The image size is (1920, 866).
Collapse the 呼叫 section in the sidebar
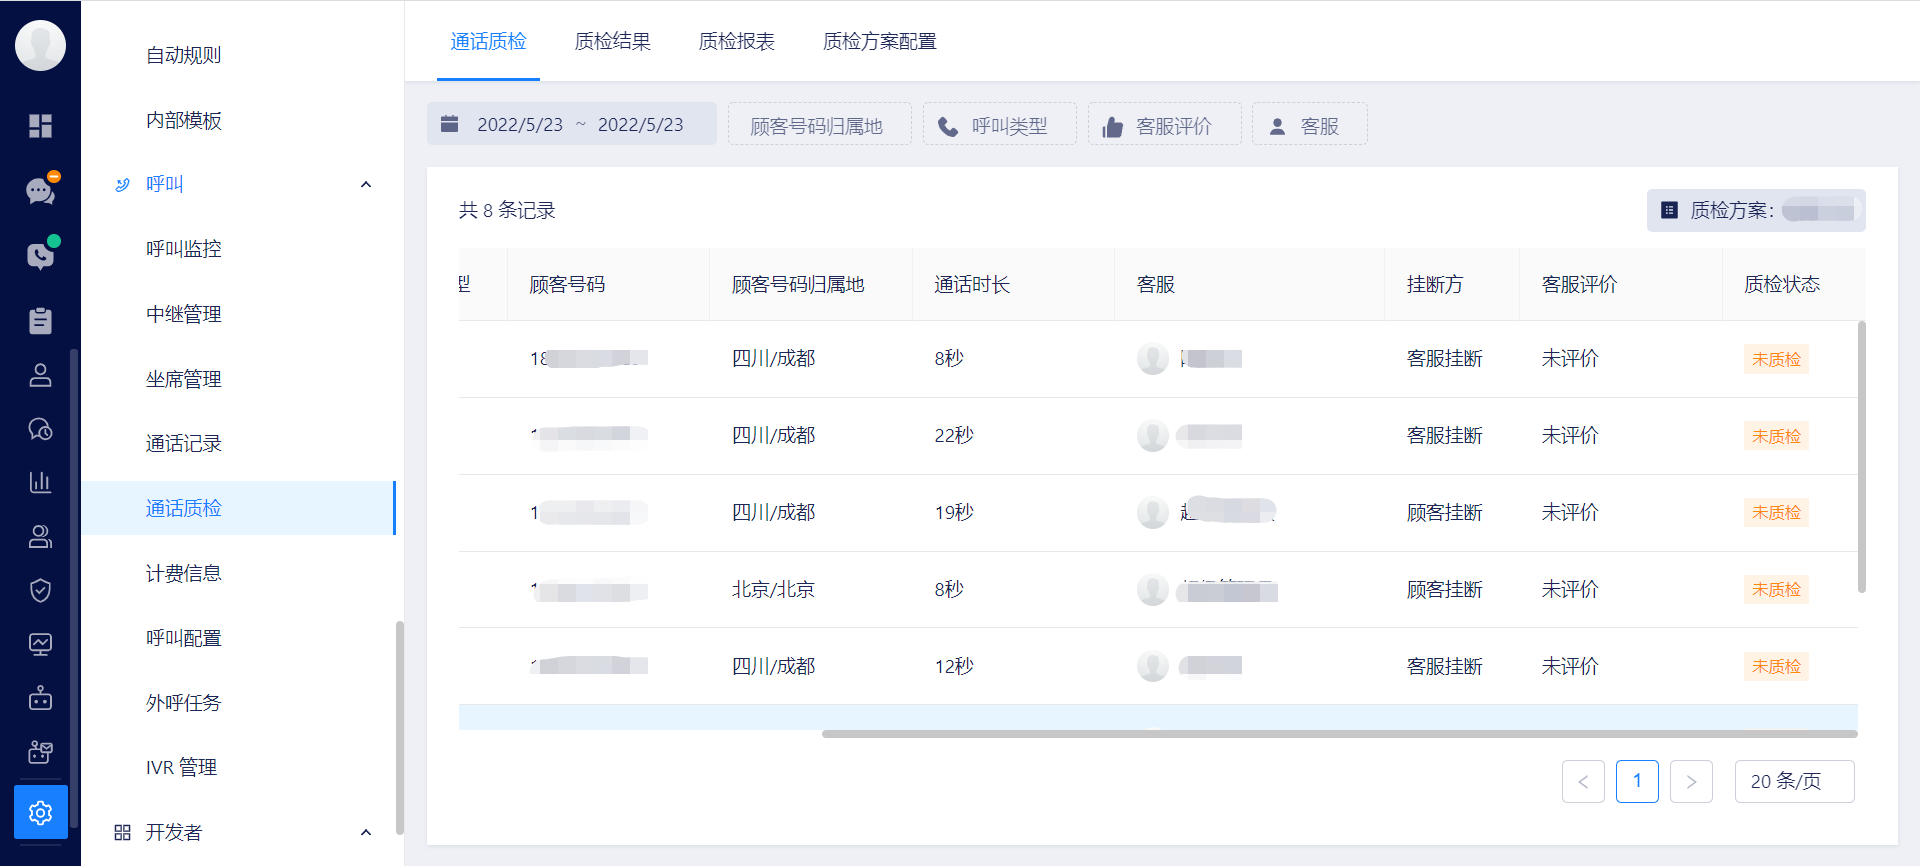pyautogui.click(x=366, y=184)
